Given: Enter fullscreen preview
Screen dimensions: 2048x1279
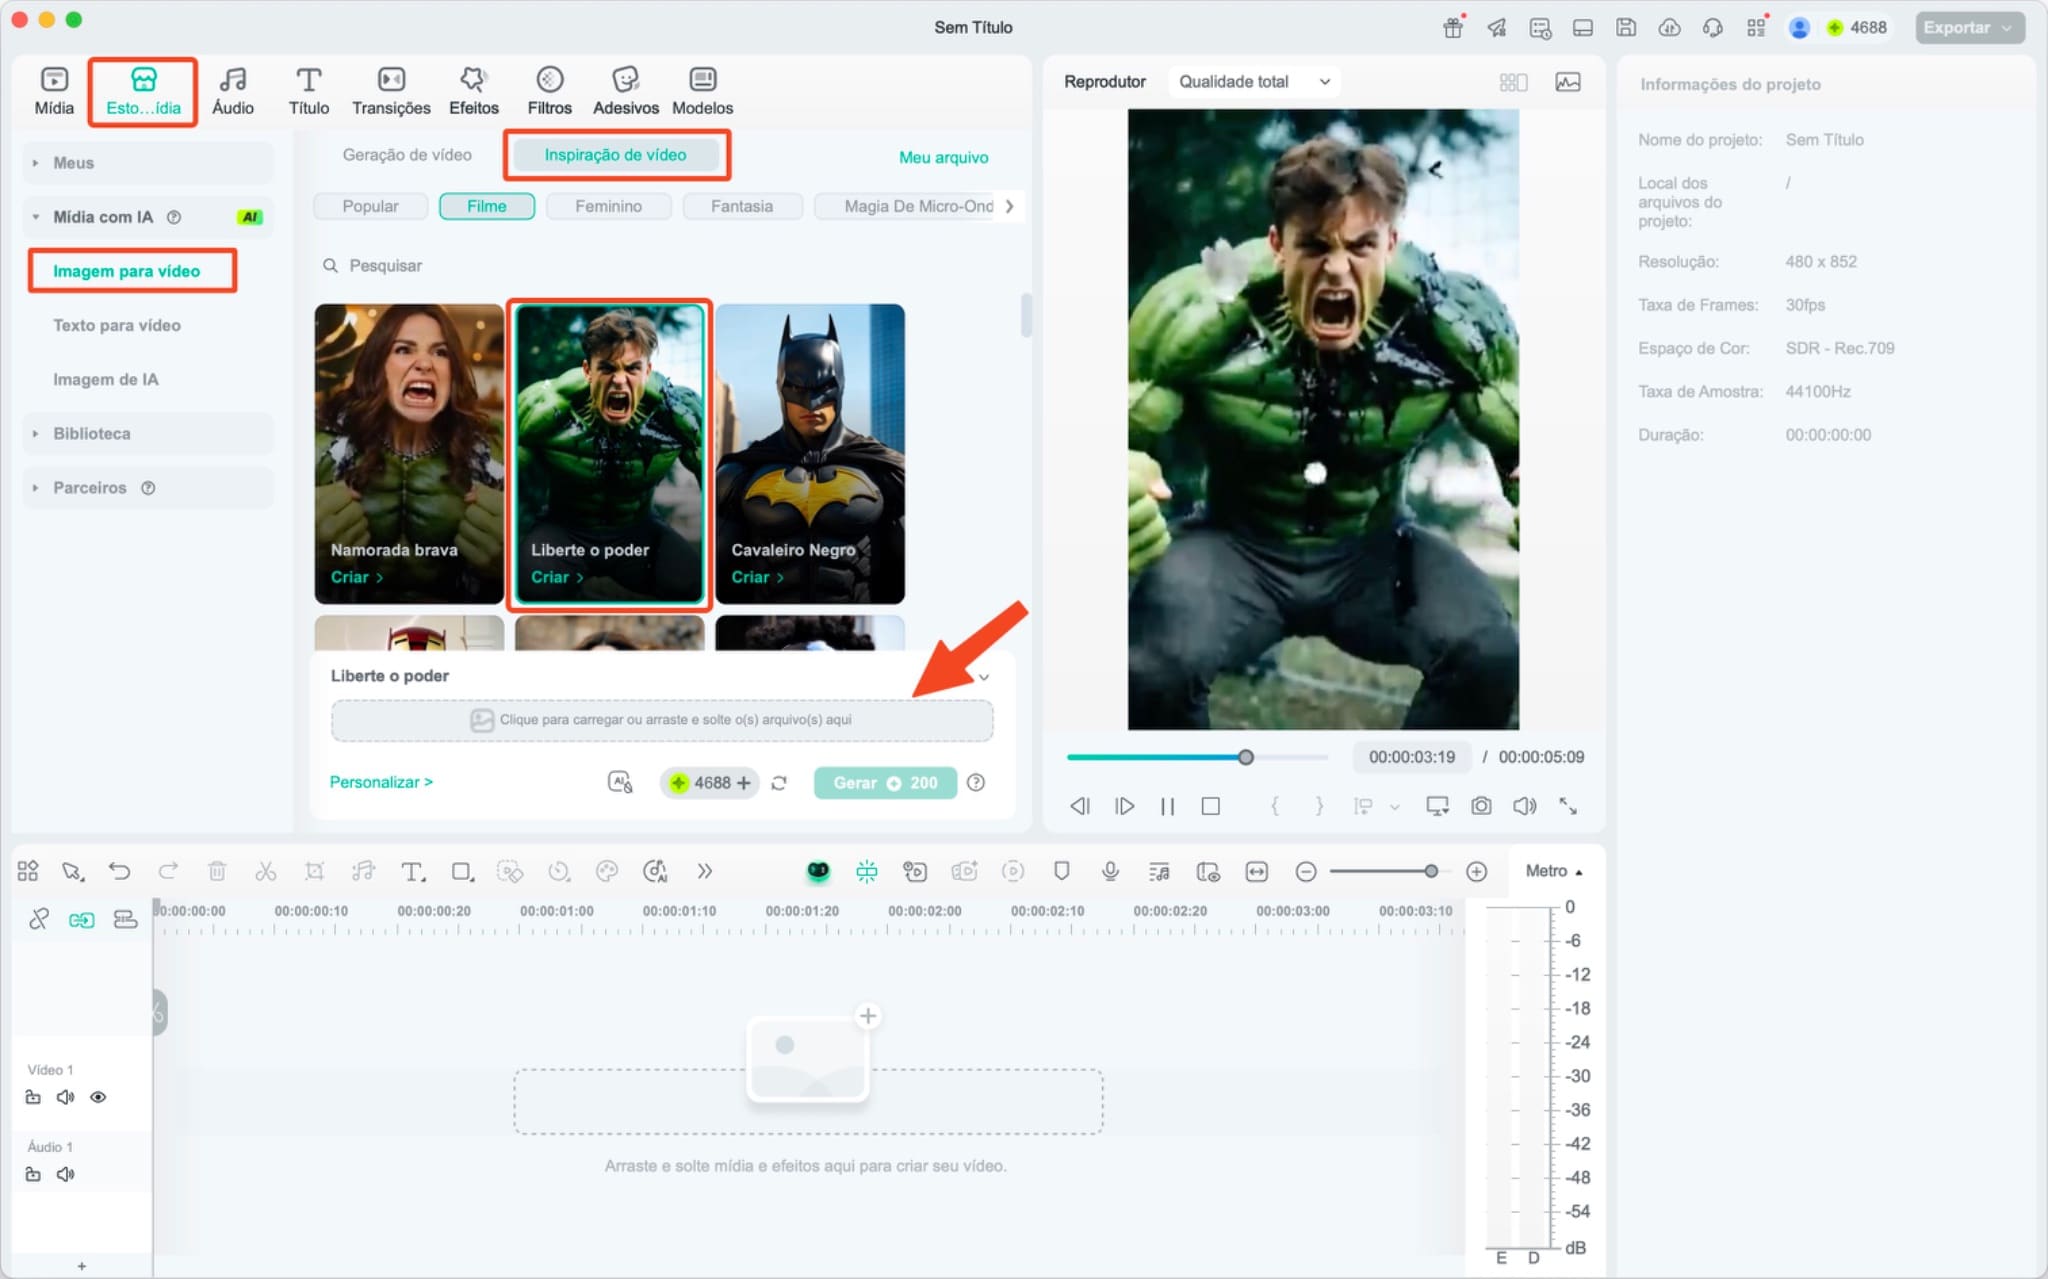Looking at the screenshot, I should pyautogui.click(x=1568, y=806).
